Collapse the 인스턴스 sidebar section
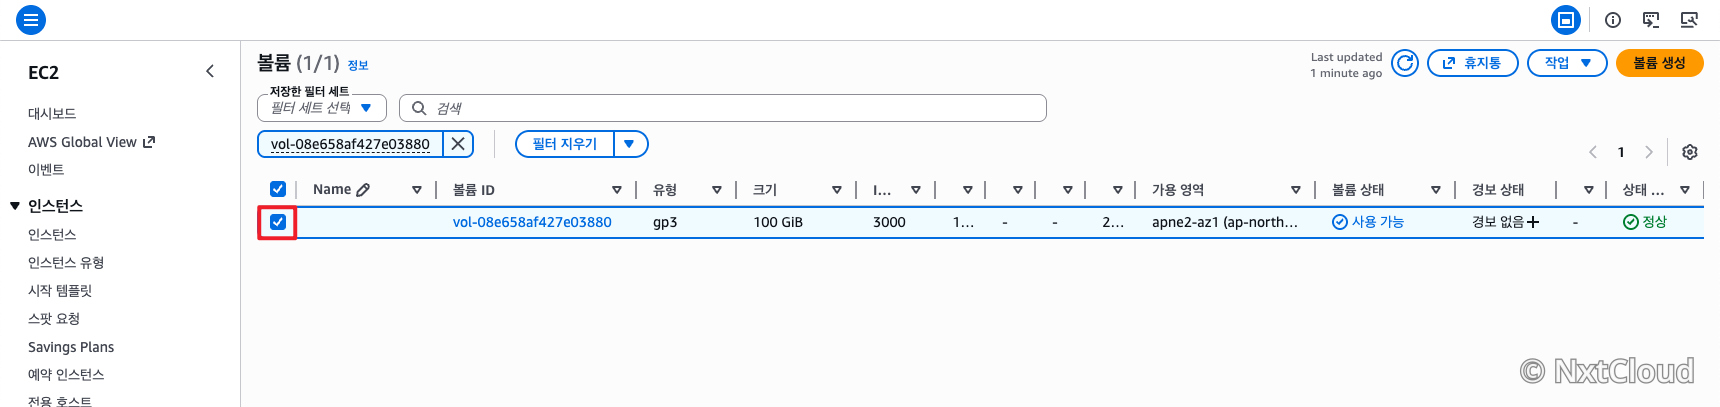The image size is (1720, 407). pyautogui.click(x=15, y=206)
